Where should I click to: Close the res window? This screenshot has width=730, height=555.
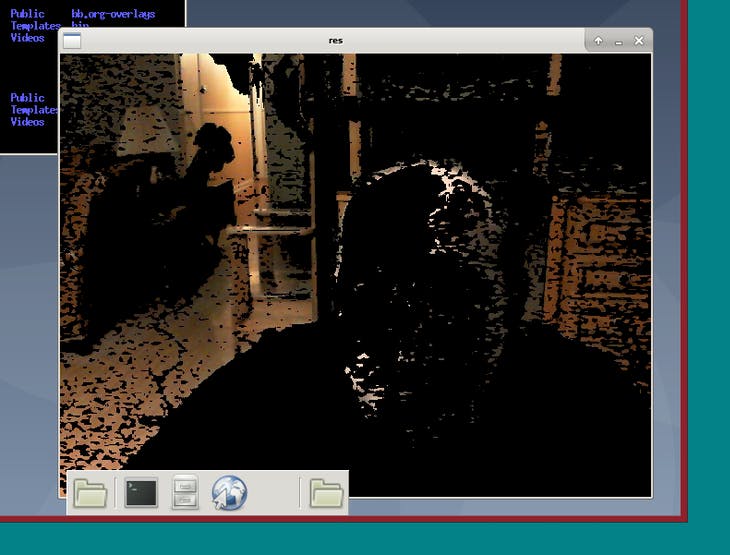tap(639, 41)
